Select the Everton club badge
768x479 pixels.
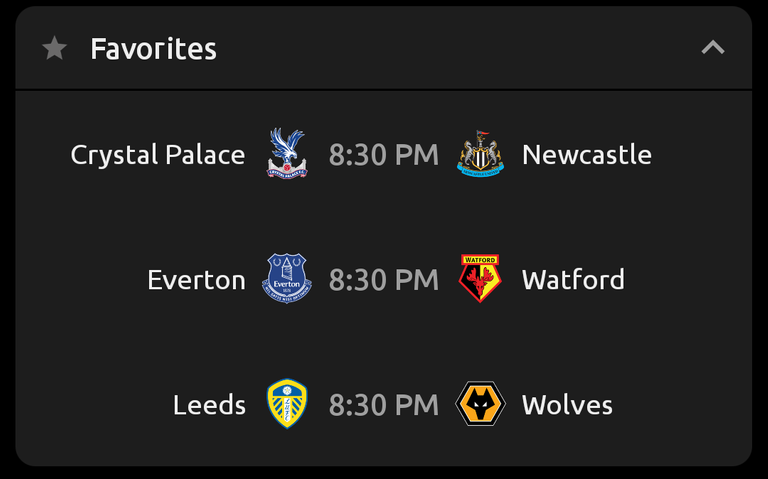click(287, 279)
